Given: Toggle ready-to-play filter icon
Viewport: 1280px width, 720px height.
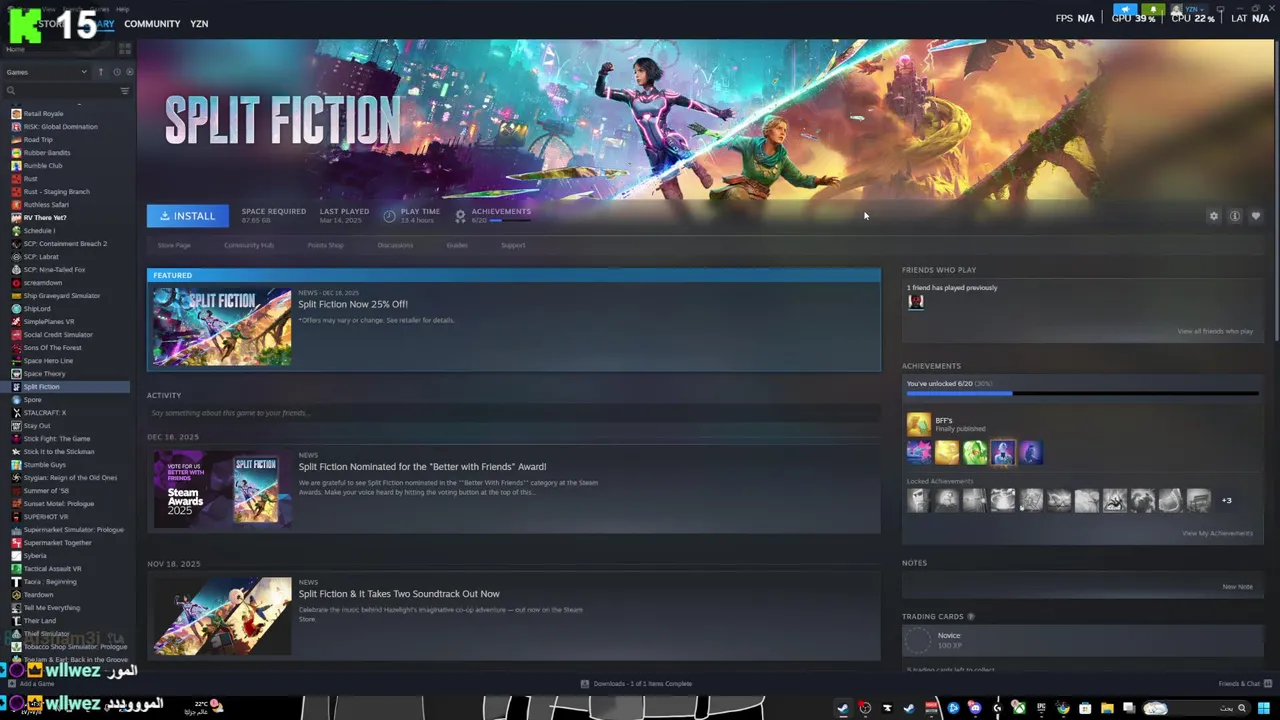Looking at the screenshot, I should [x=128, y=72].
